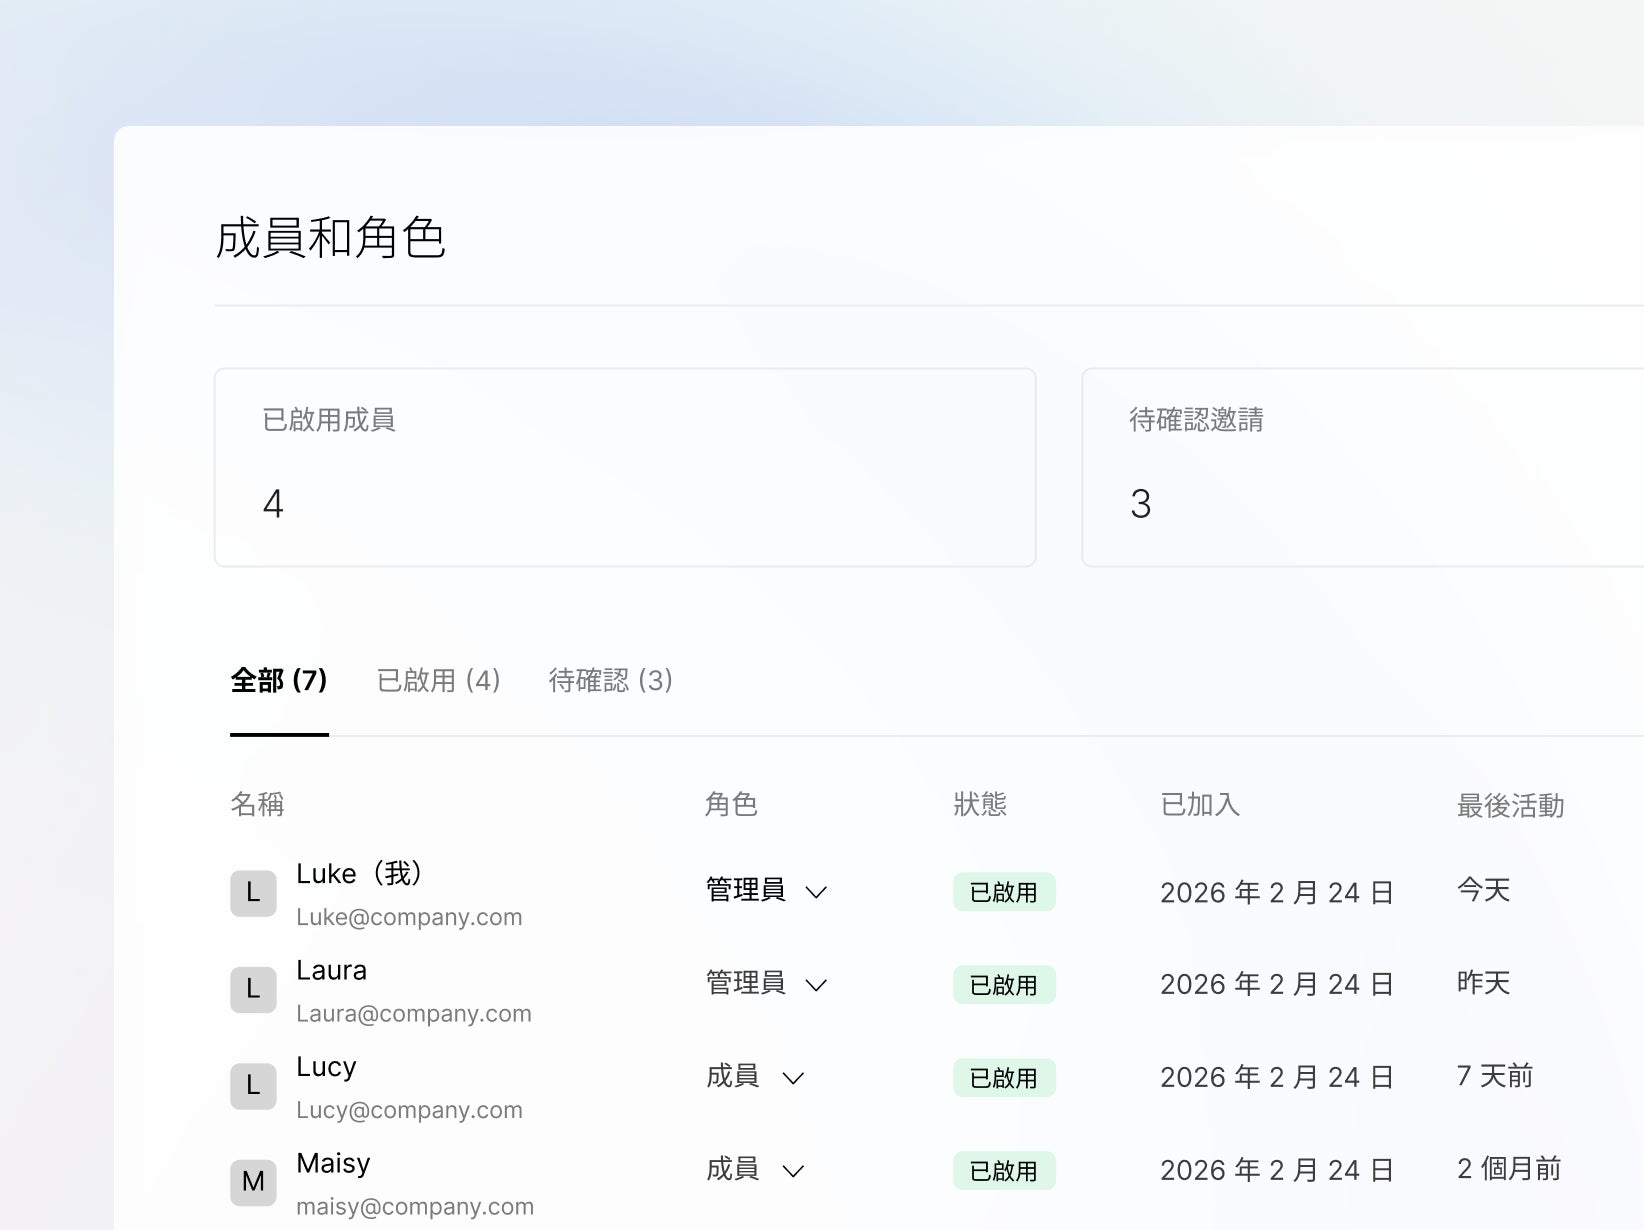Click the 名稱 column header

pyautogui.click(x=257, y=804)
